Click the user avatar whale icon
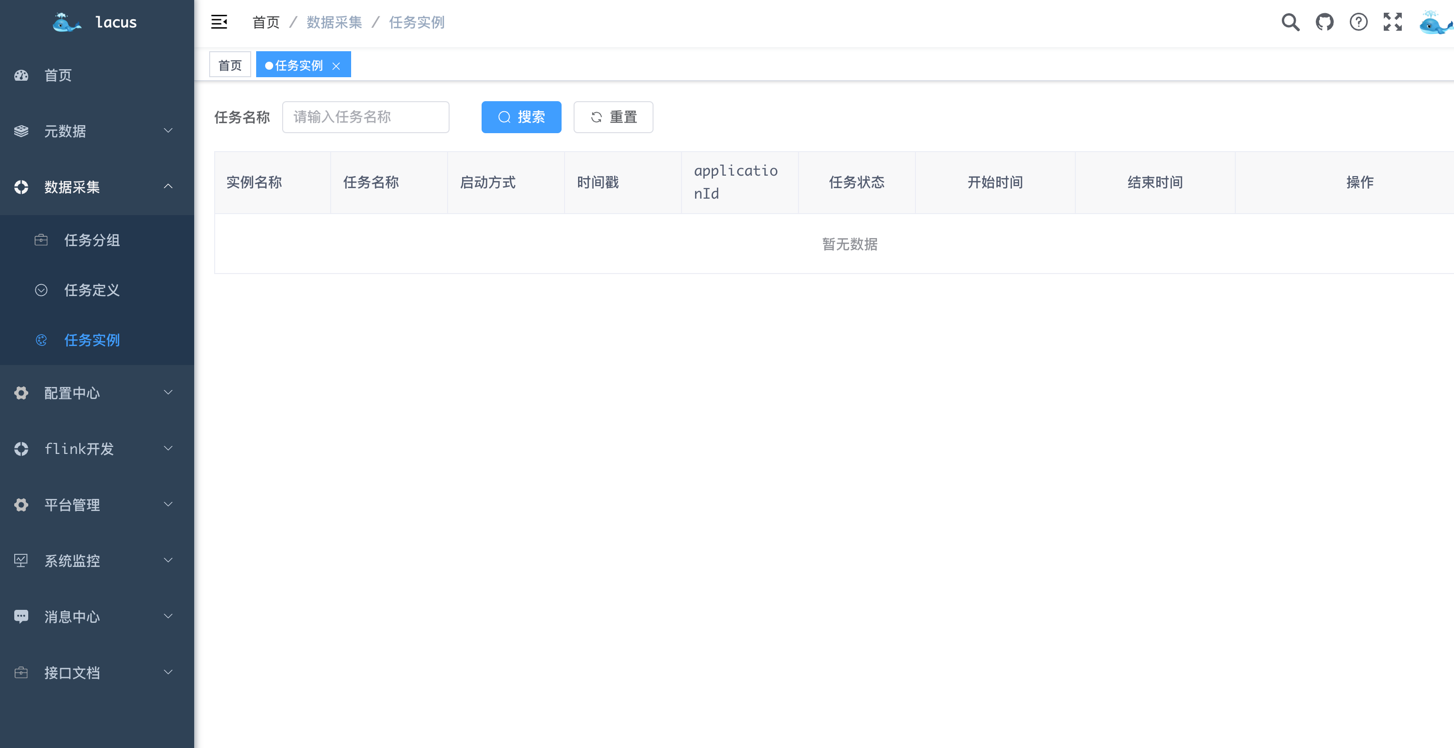This screenshot has height=748, width=1454. (1436, 22)
